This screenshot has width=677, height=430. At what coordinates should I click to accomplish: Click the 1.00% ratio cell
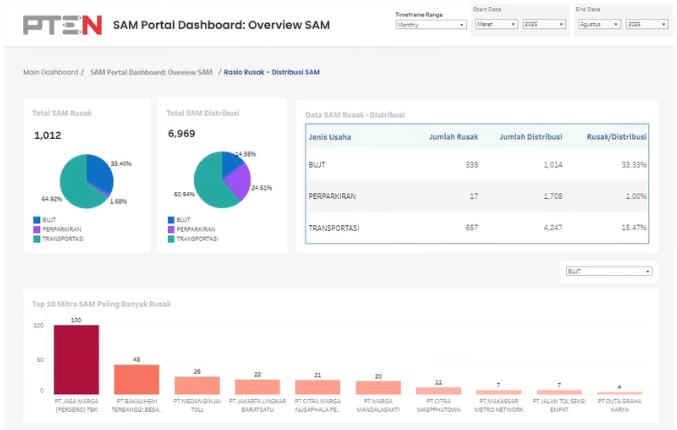(636, 196)
